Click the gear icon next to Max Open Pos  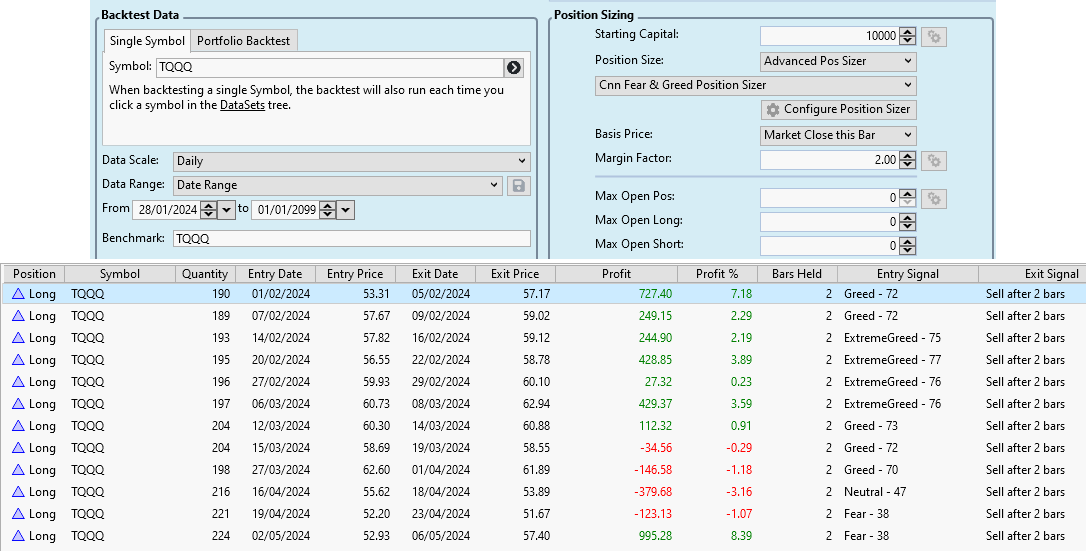pos(935,199)
